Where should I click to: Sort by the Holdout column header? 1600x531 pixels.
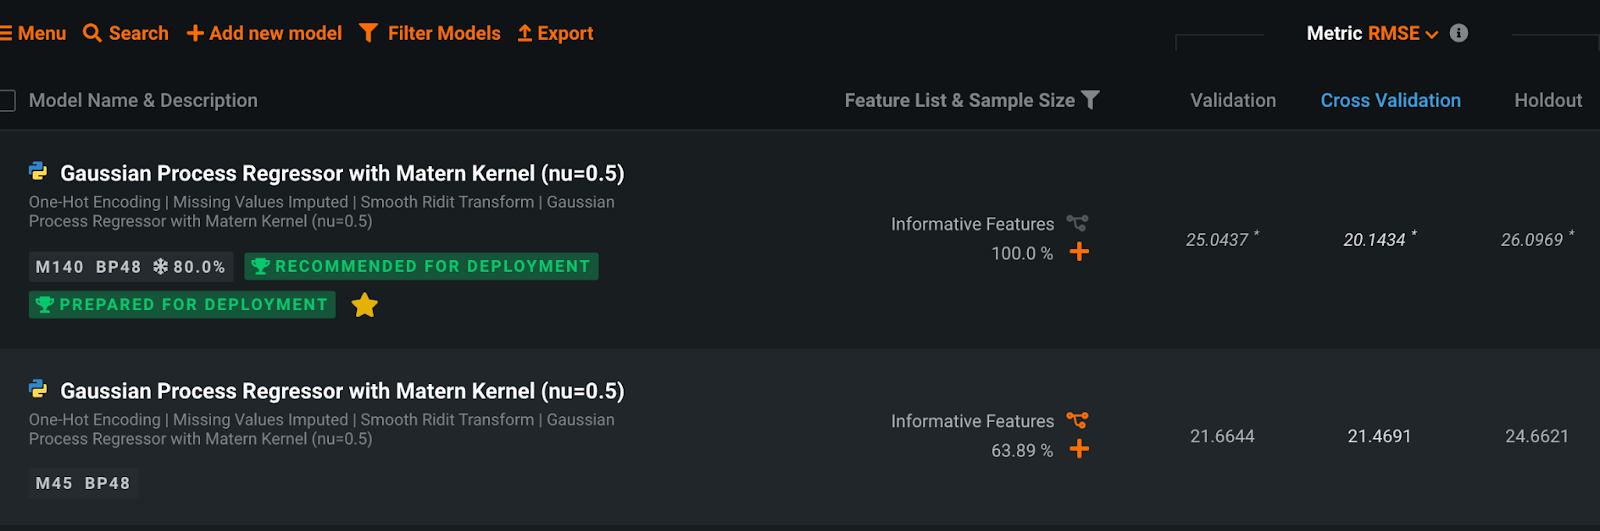(1548, 100)
